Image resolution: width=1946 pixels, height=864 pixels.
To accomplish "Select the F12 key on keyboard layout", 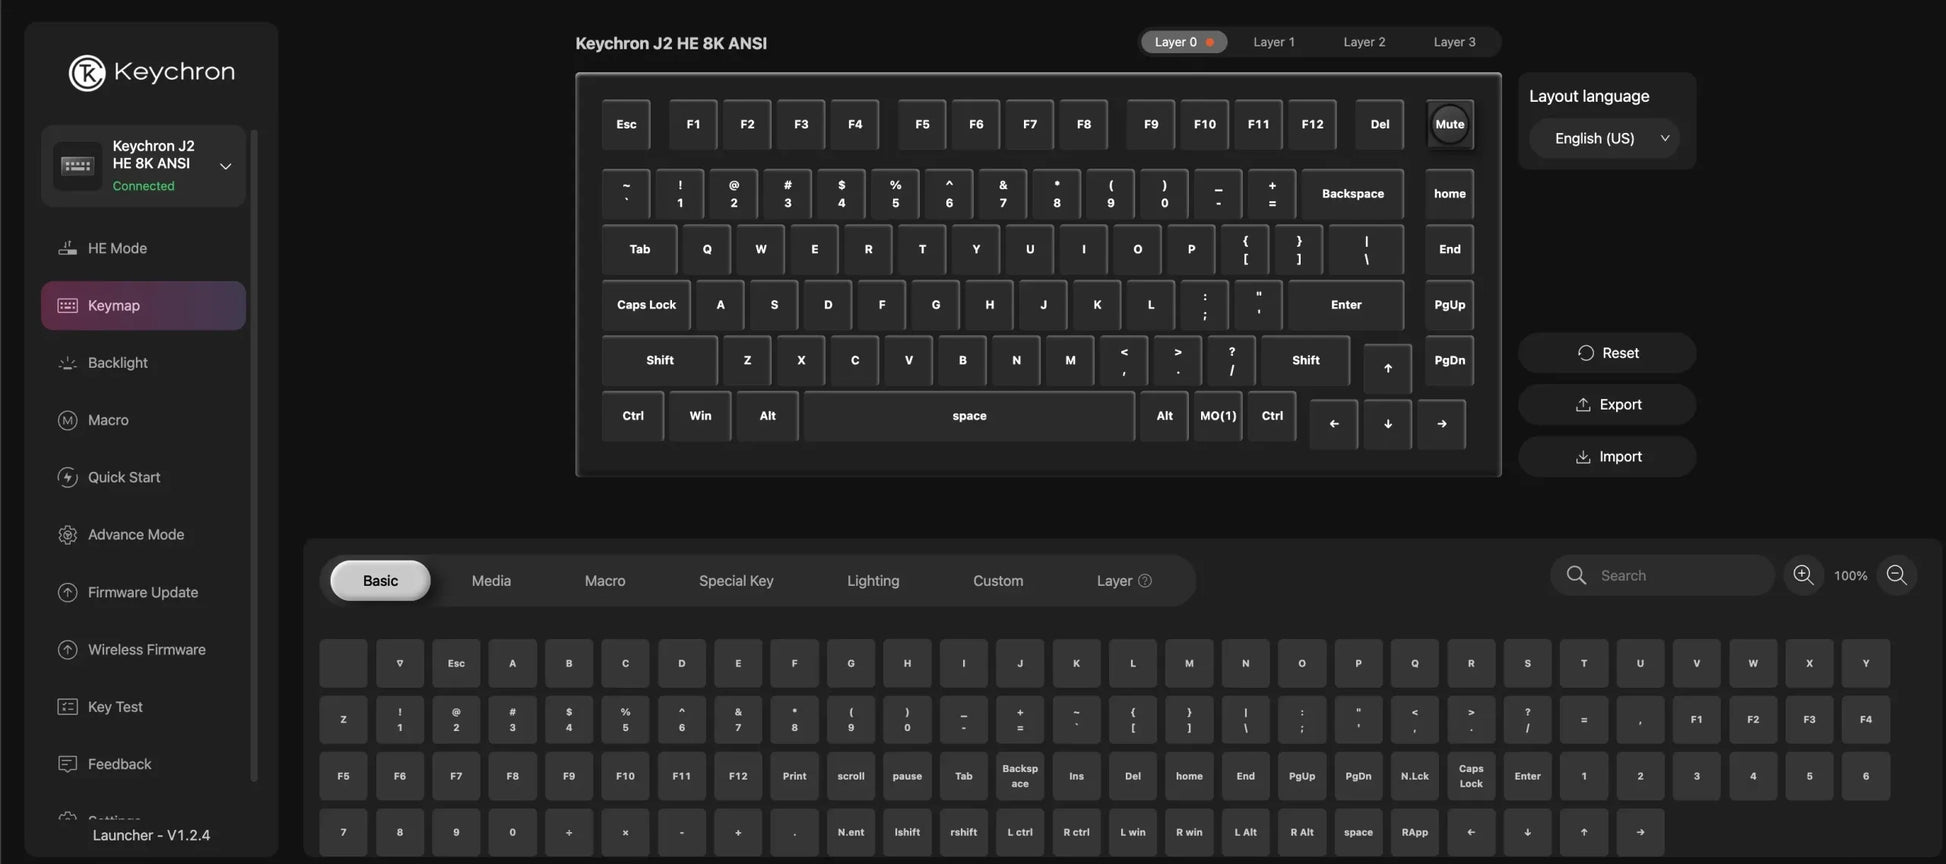I will coord(1312,125).
